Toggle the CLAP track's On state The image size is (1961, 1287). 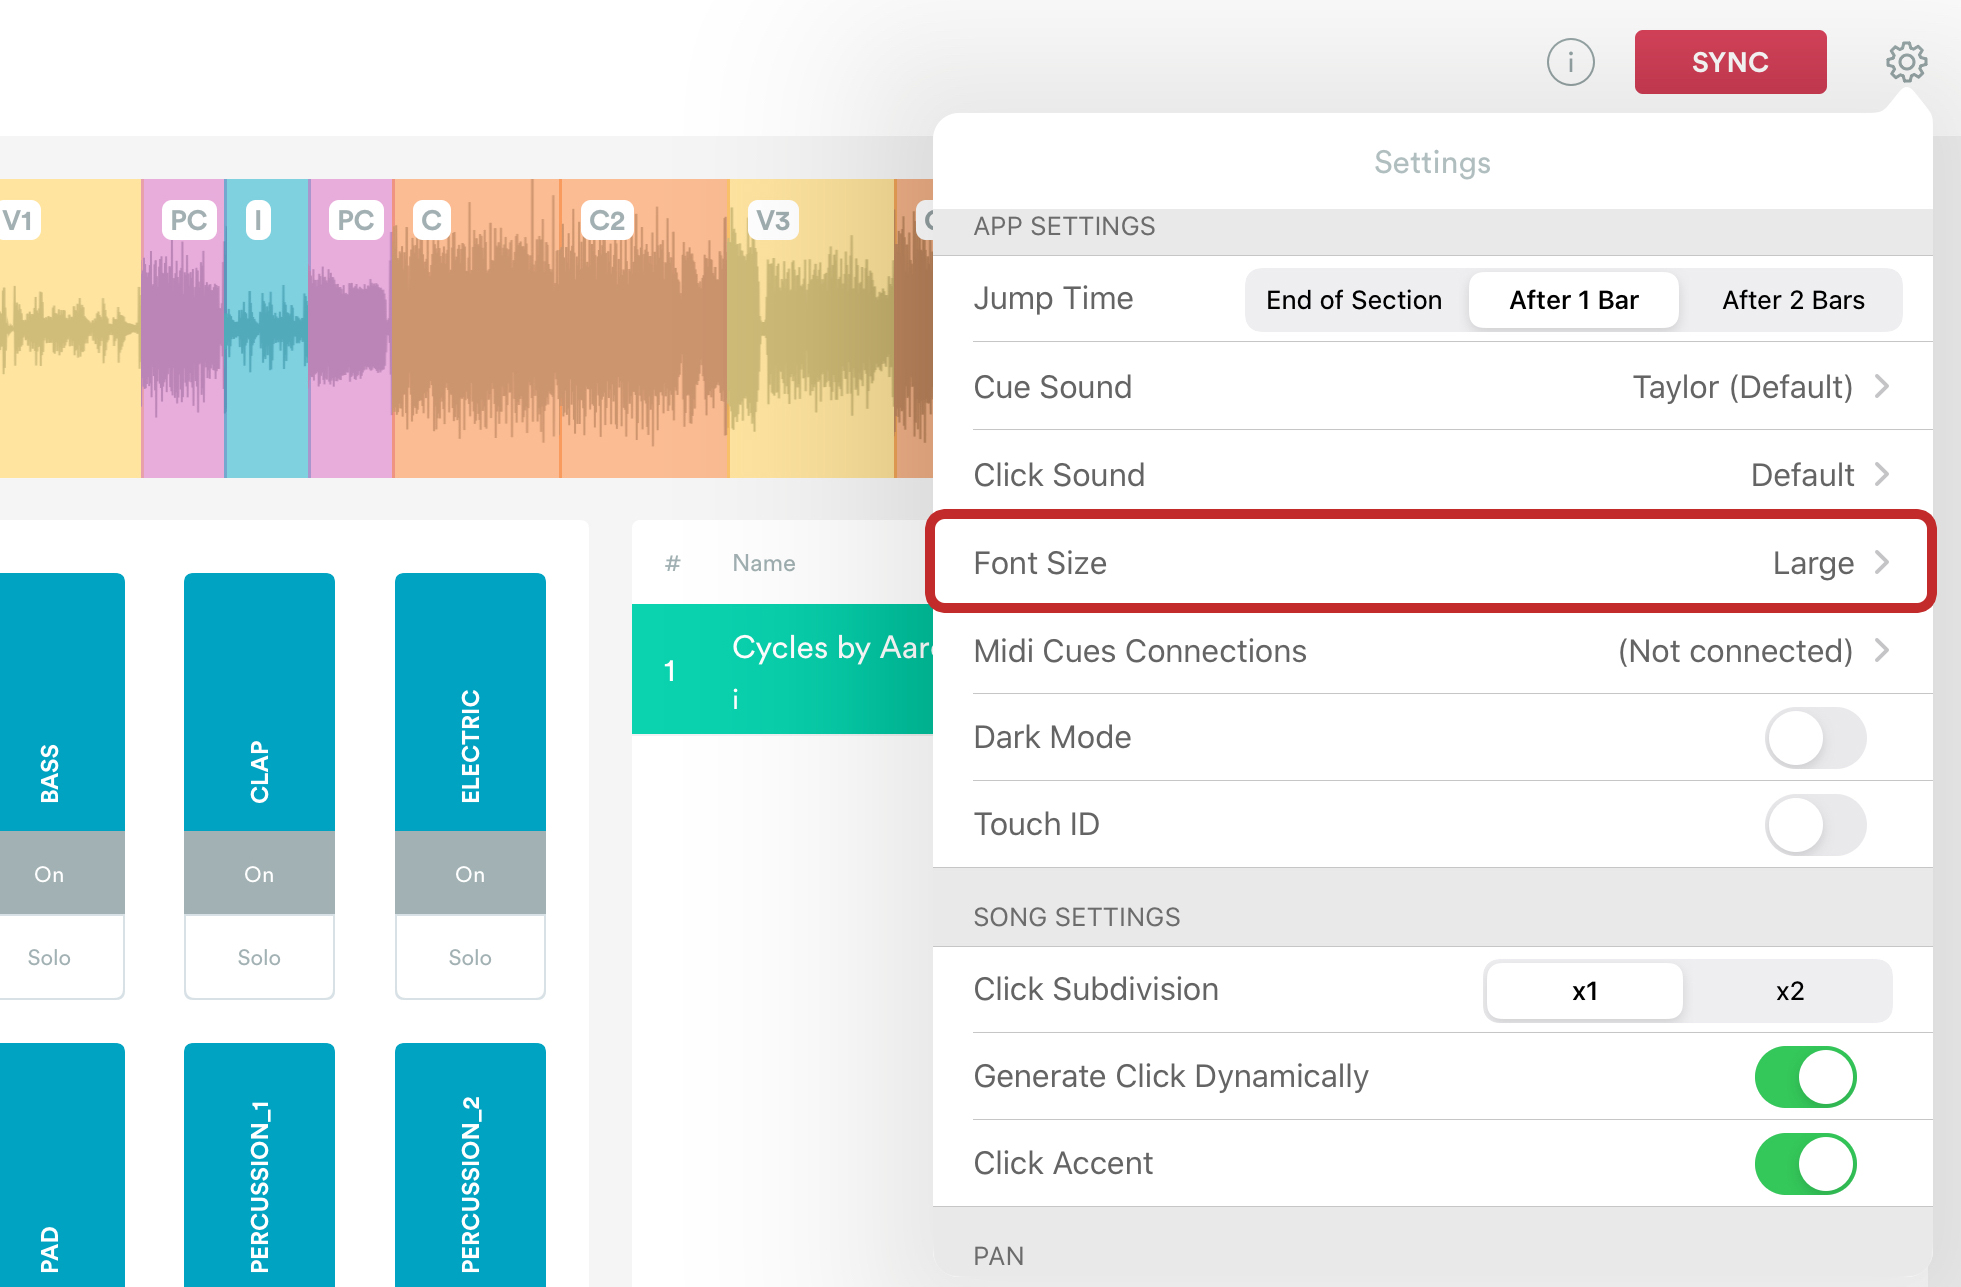tap(259, 873)
